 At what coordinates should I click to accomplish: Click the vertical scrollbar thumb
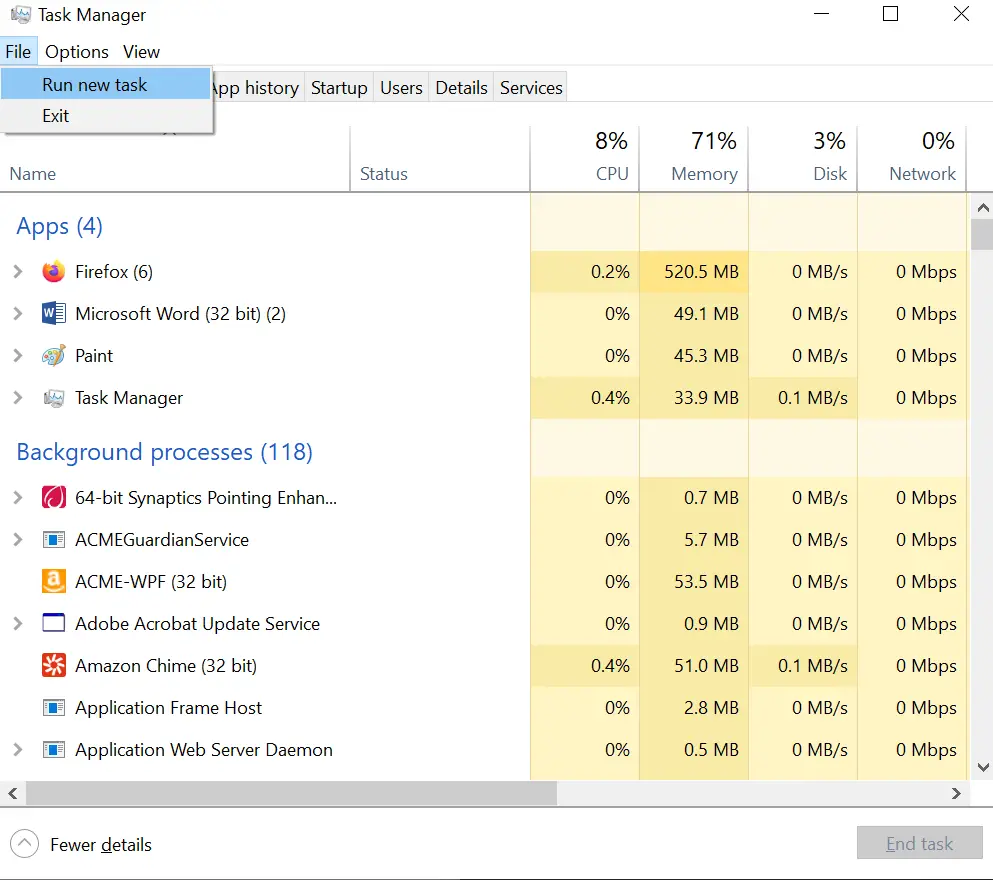(x=982, y=234)
